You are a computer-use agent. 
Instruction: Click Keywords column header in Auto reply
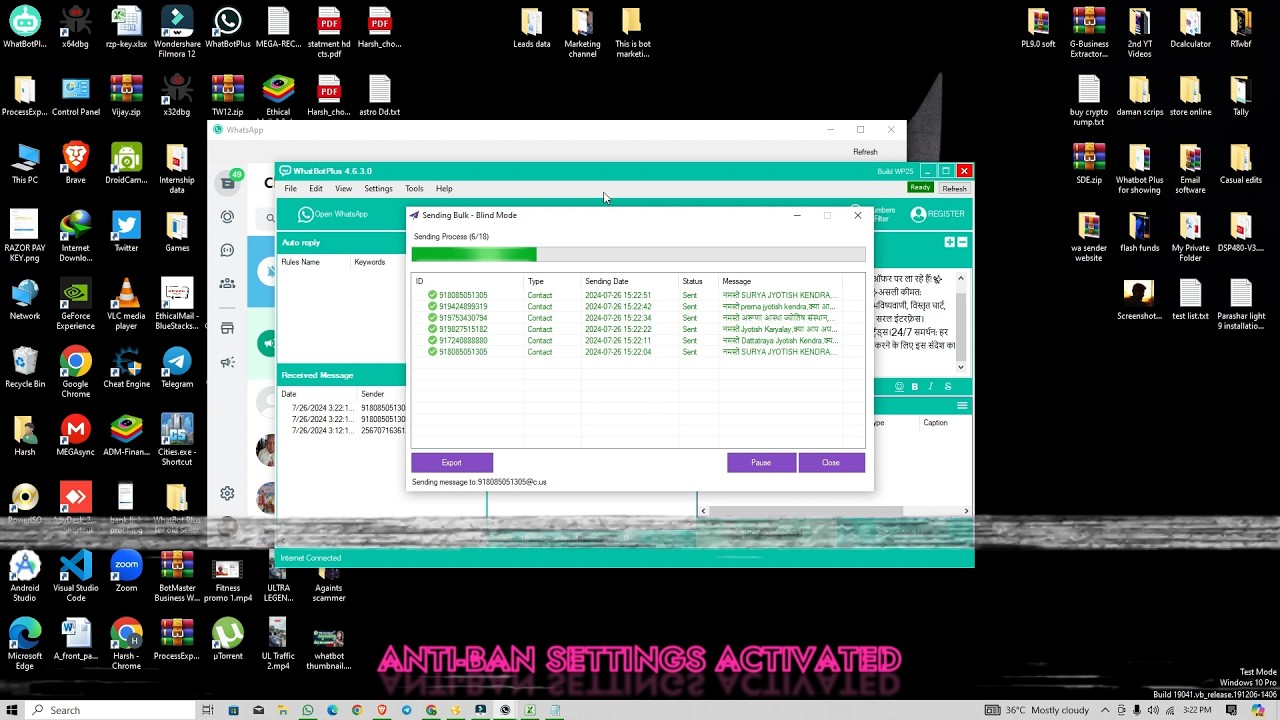[x=369, y=262]
